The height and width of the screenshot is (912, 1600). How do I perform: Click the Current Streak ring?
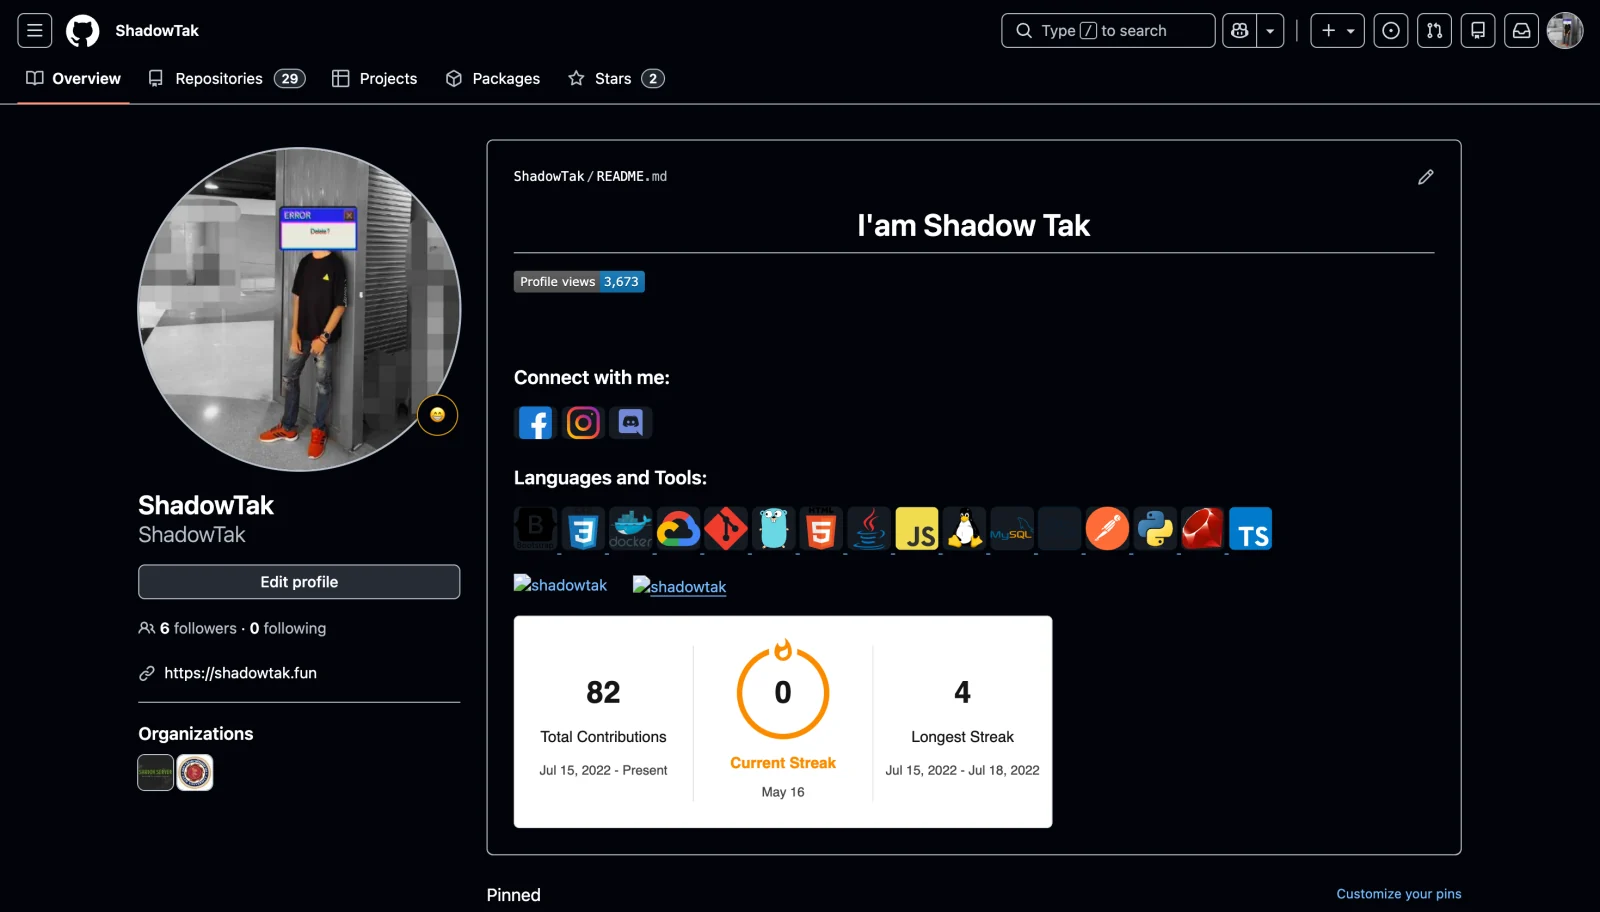783,693
